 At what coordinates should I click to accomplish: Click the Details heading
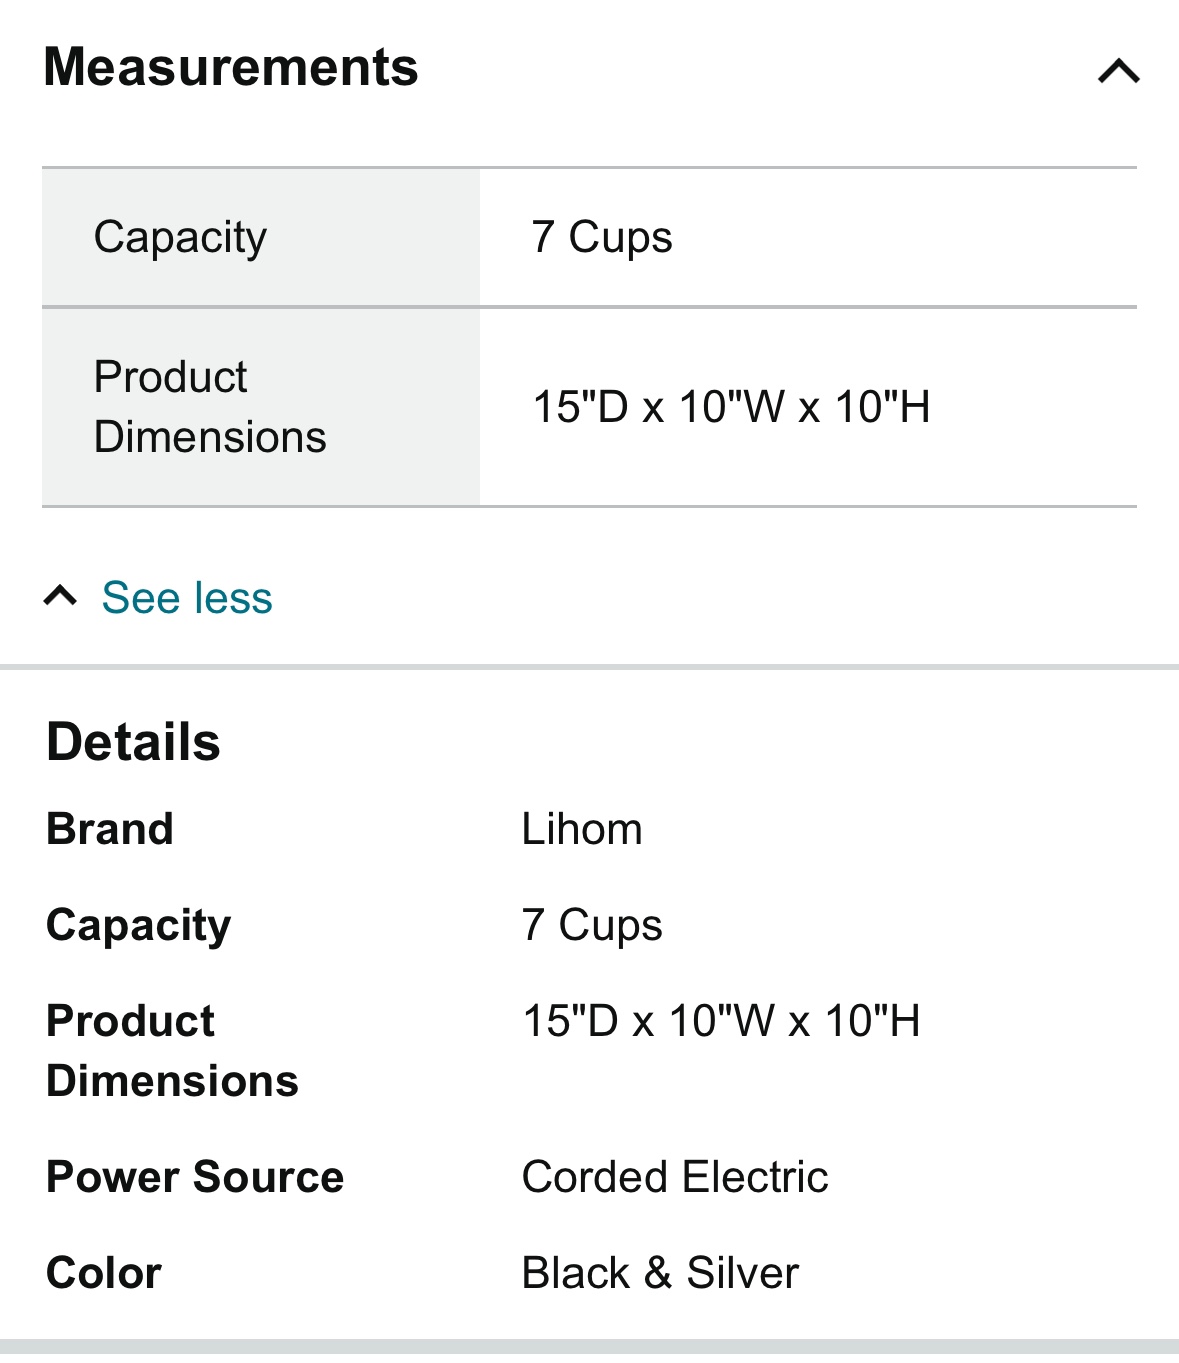[133, 742]
